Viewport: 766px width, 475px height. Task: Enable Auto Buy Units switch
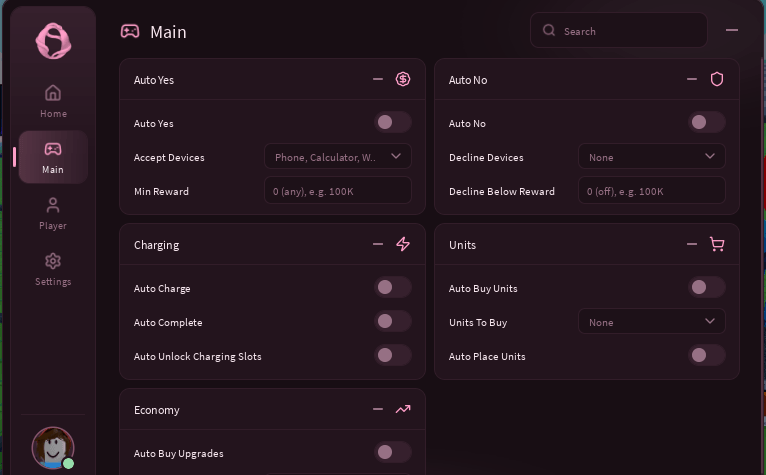click(x=707, y=287)
